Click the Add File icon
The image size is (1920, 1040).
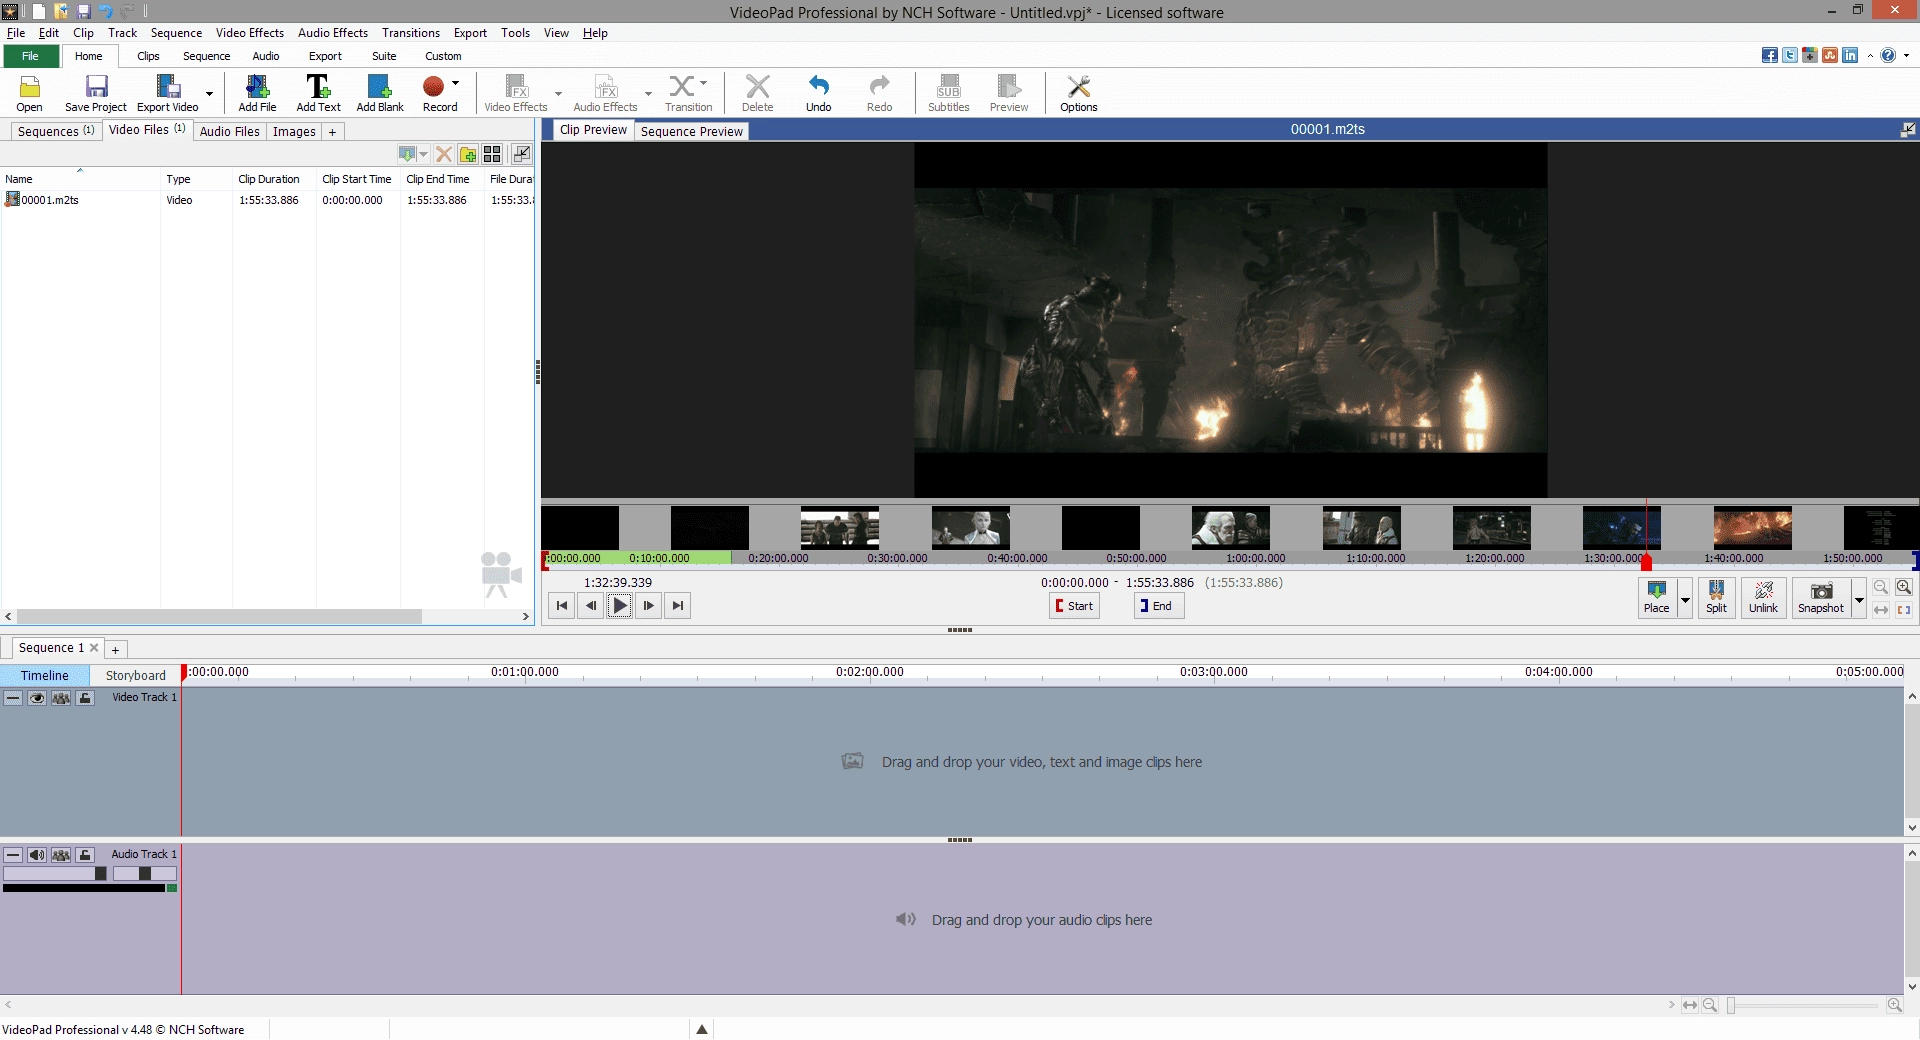point(257,93)
